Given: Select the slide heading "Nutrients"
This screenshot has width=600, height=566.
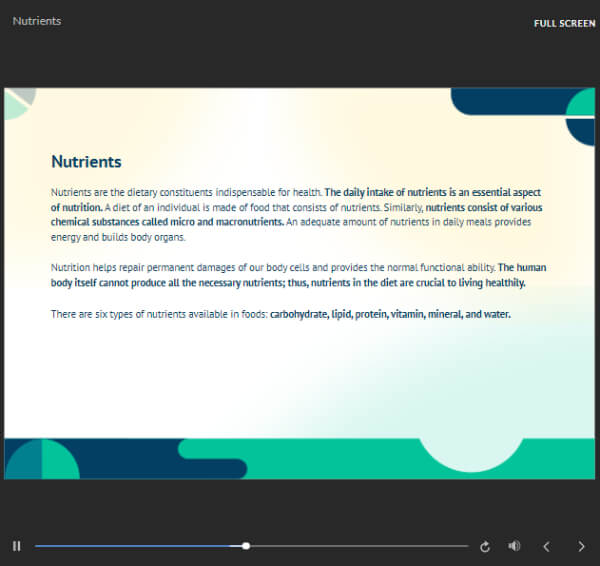Looking at the screenshot, I should pos(86,161).
